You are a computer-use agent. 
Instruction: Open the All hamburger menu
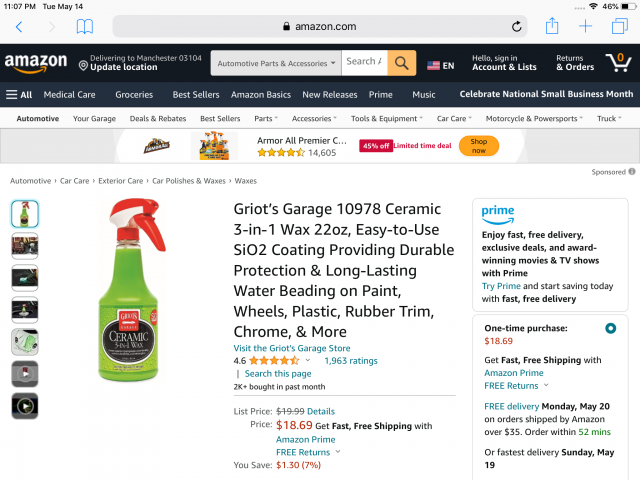pyautogui.click(x=19, y=94)
